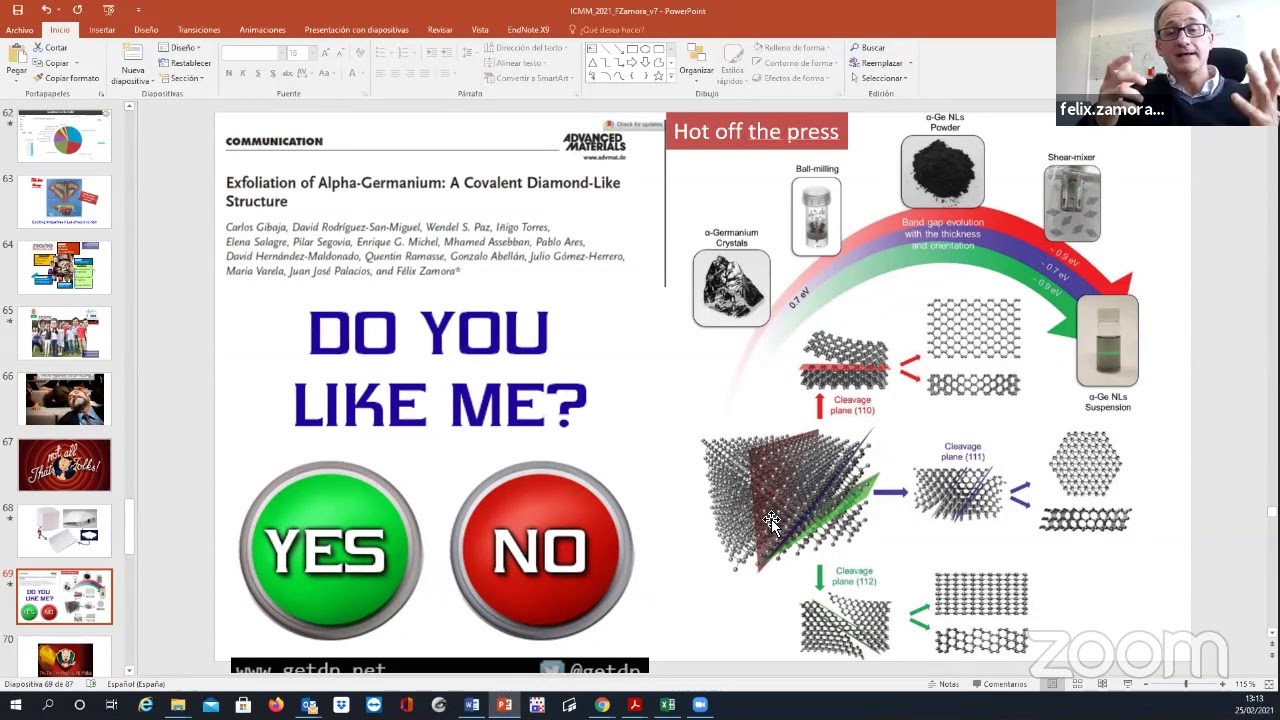This screenshot has width=1280, height=720.
Task: Click Normal view icon in status bar
Action: [x=1052, y=684]
